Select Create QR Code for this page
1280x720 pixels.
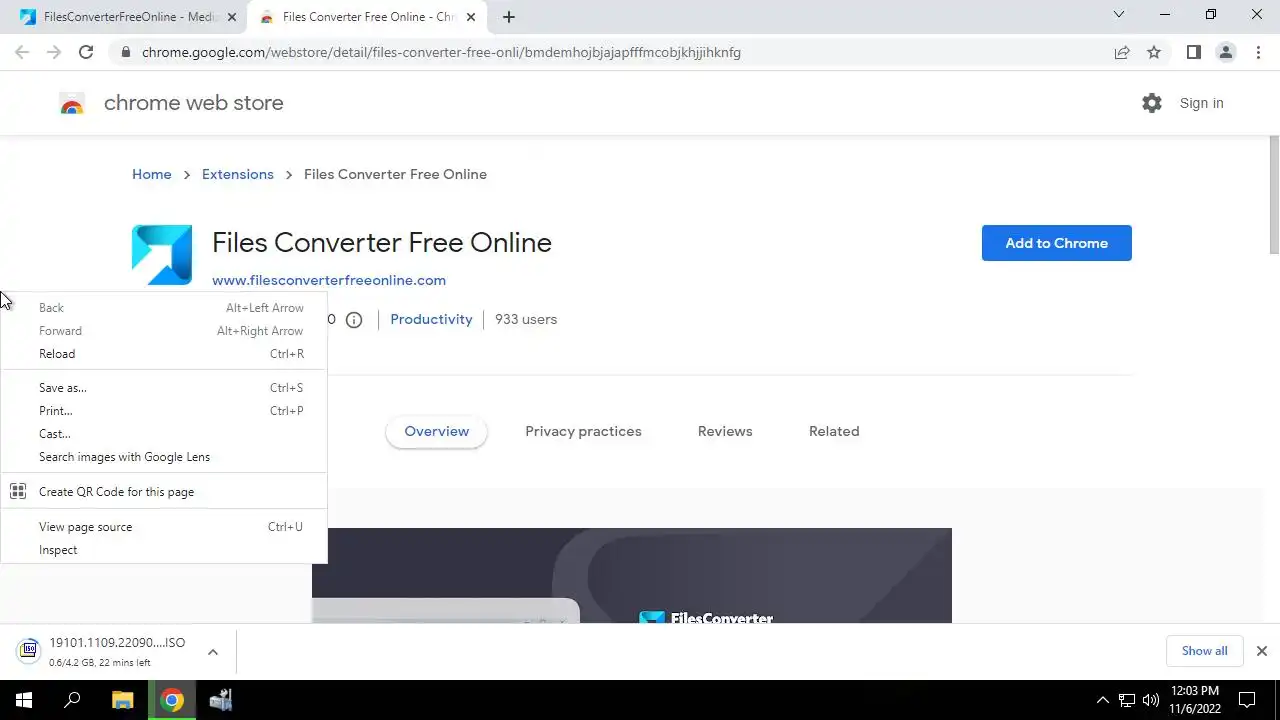[164, 492]
